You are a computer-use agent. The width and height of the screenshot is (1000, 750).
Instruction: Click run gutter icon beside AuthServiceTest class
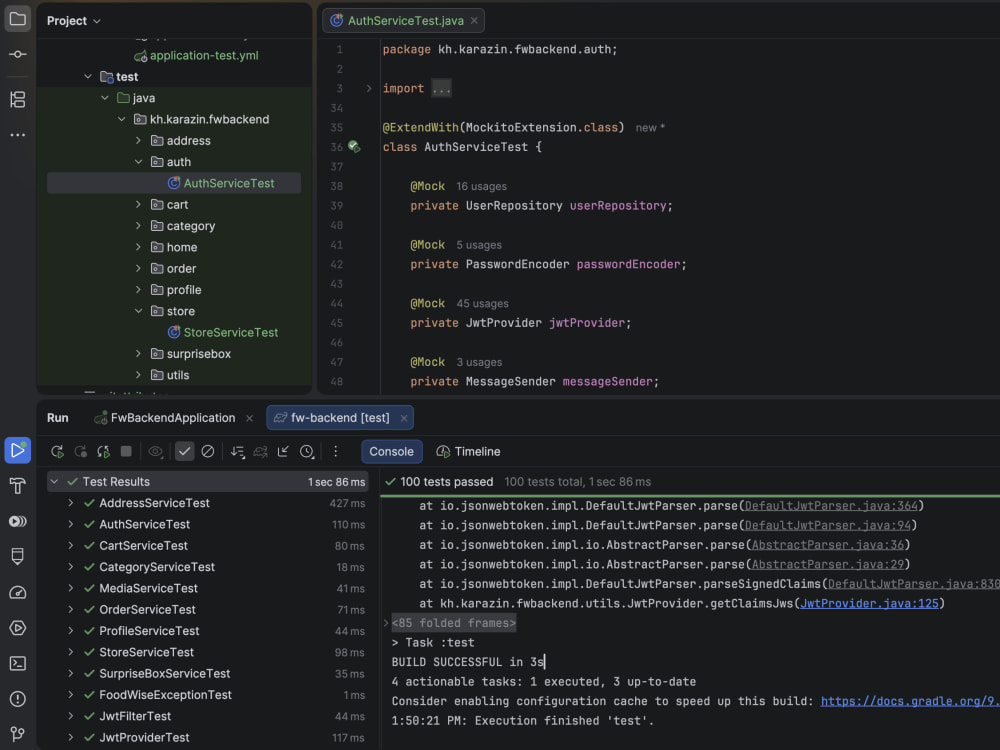coord(354,147)
